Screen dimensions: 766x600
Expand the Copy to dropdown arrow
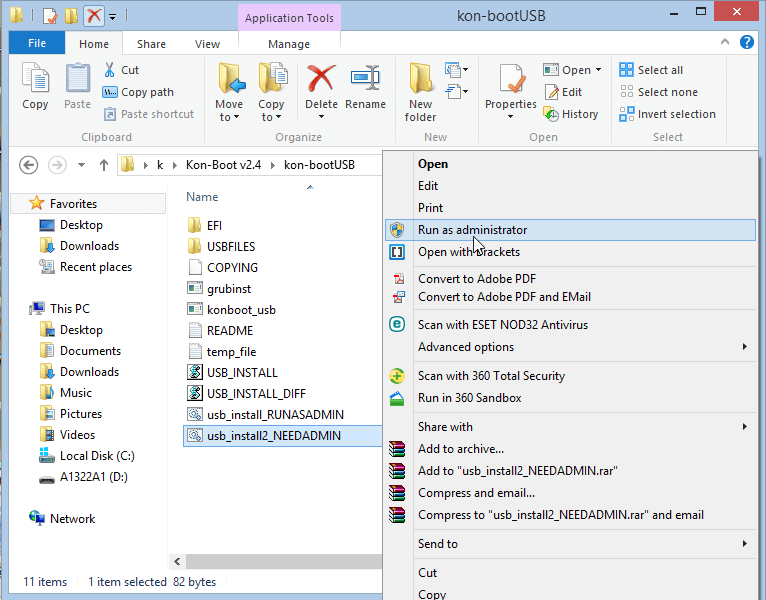pos(278,117)
